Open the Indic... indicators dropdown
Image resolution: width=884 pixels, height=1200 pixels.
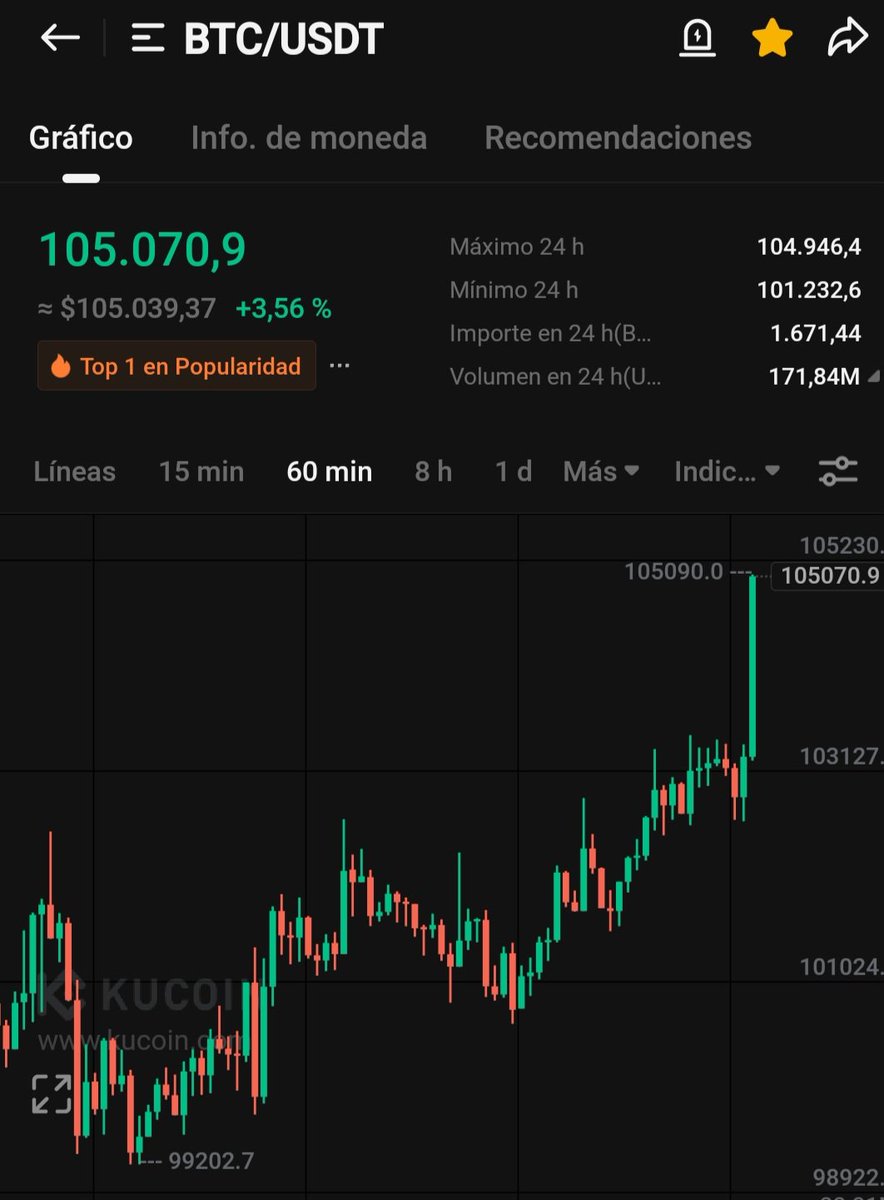click(x=727, y=472)
